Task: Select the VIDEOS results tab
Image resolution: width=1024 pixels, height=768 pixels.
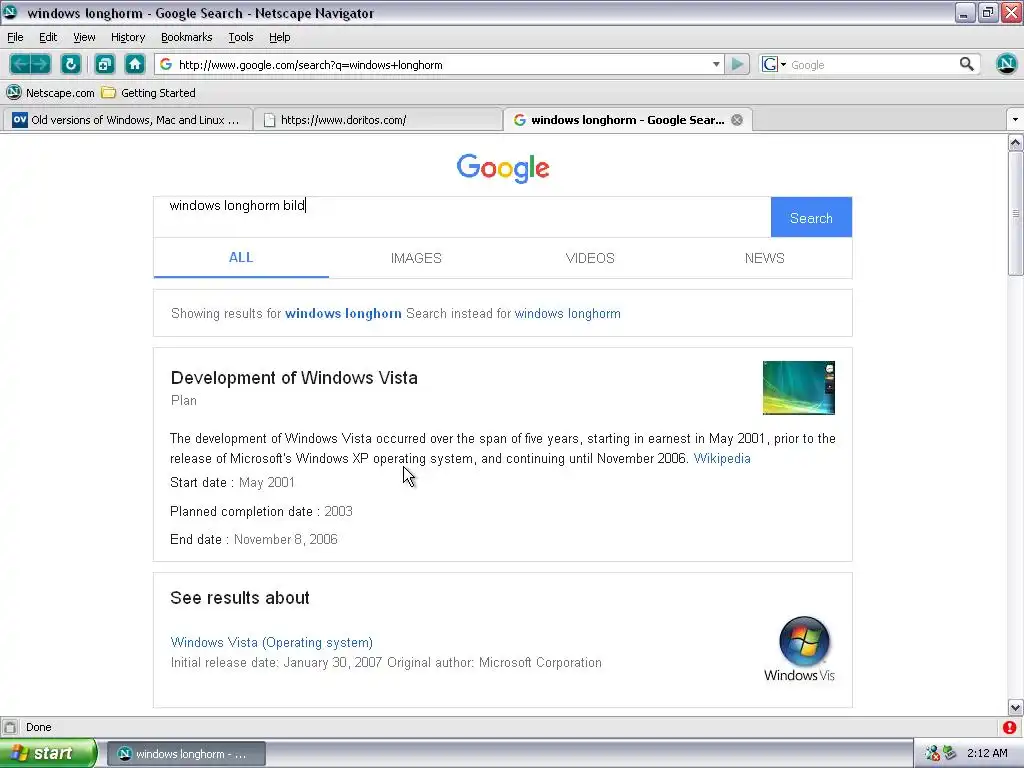Action: [590, 258]
